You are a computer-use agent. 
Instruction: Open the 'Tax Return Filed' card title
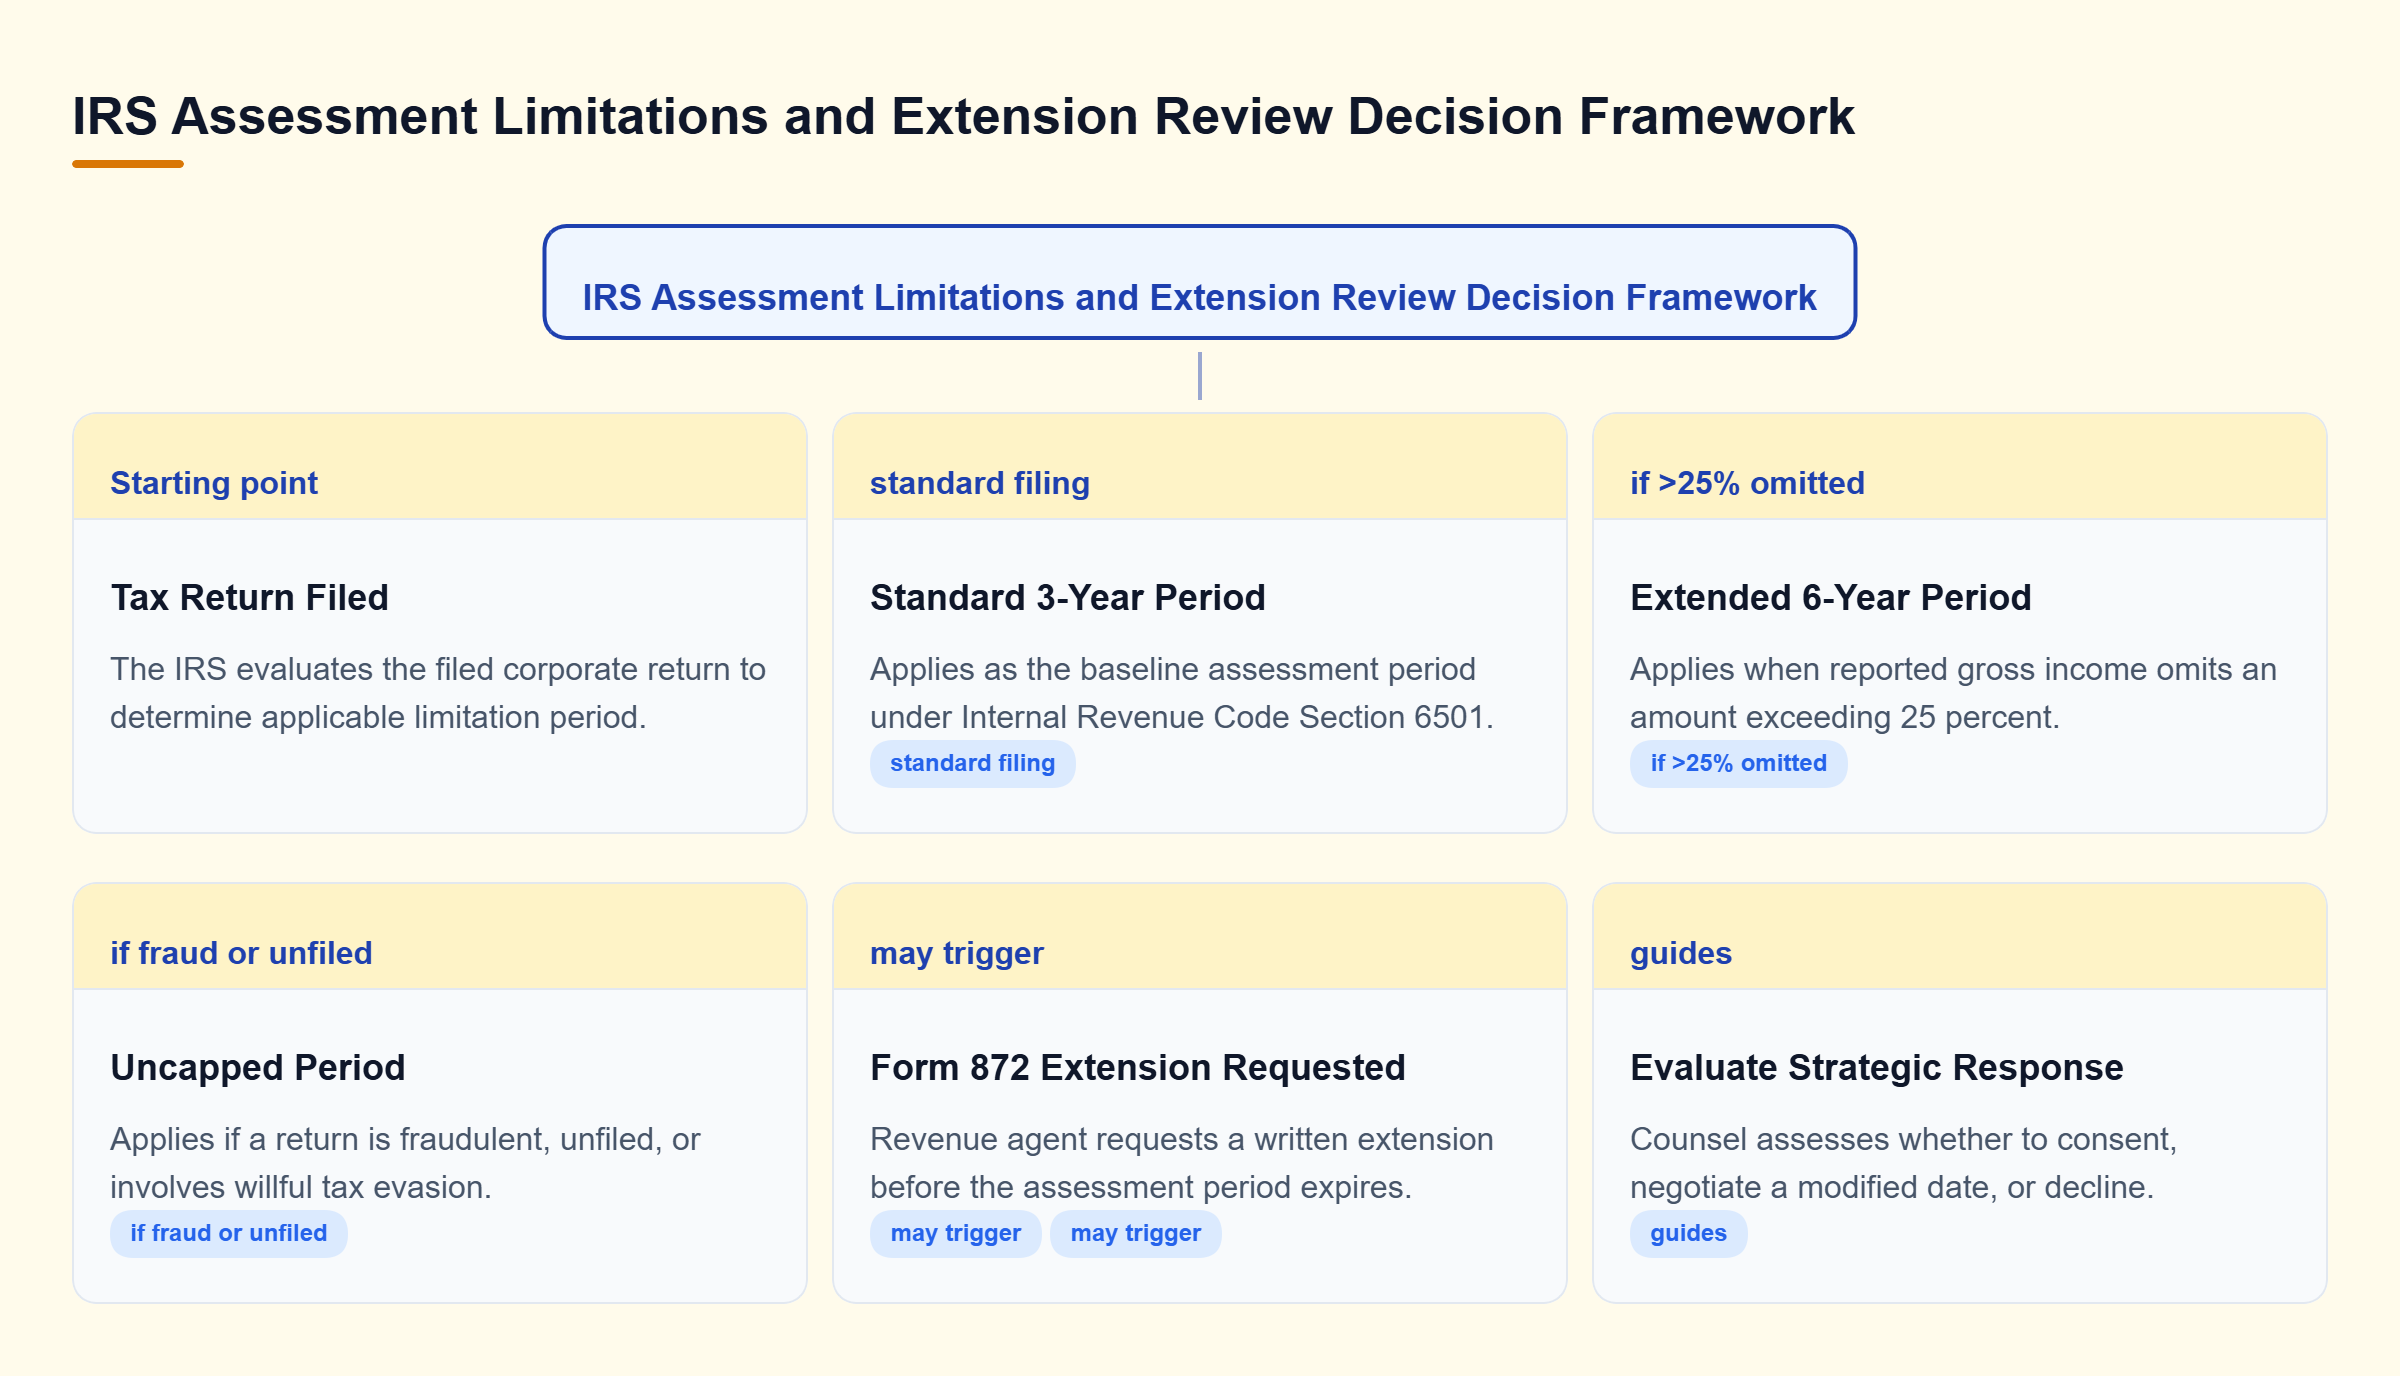249,597
